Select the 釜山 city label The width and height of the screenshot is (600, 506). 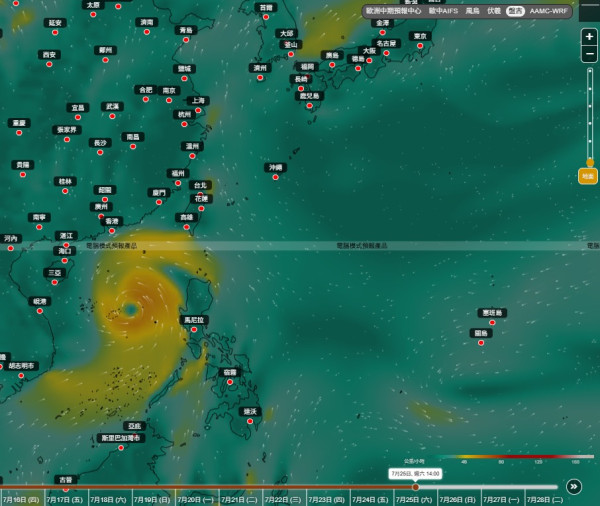pos(291,44)
